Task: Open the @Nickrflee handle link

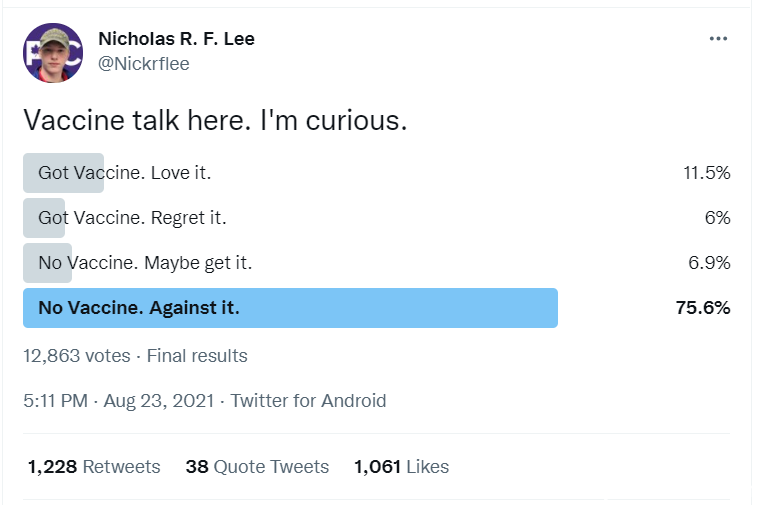Action: [144, 63]
